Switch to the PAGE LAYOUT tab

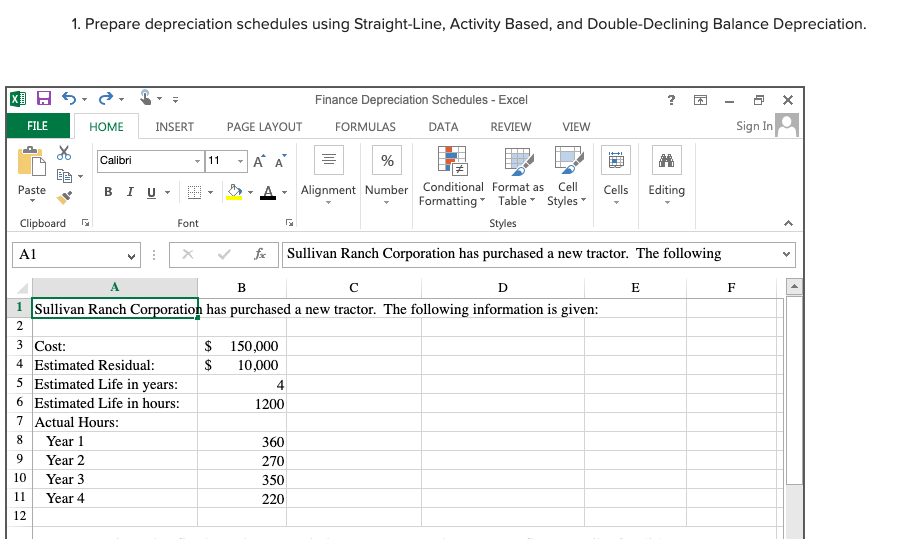[x=265, y=127]
